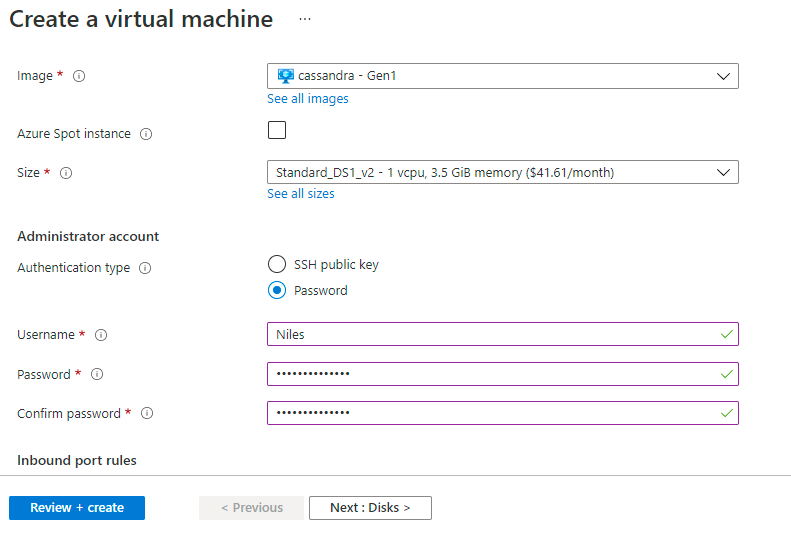The image size is (791, 536).
Task: Go to Next : Disks step
Action: click(370, 508)
